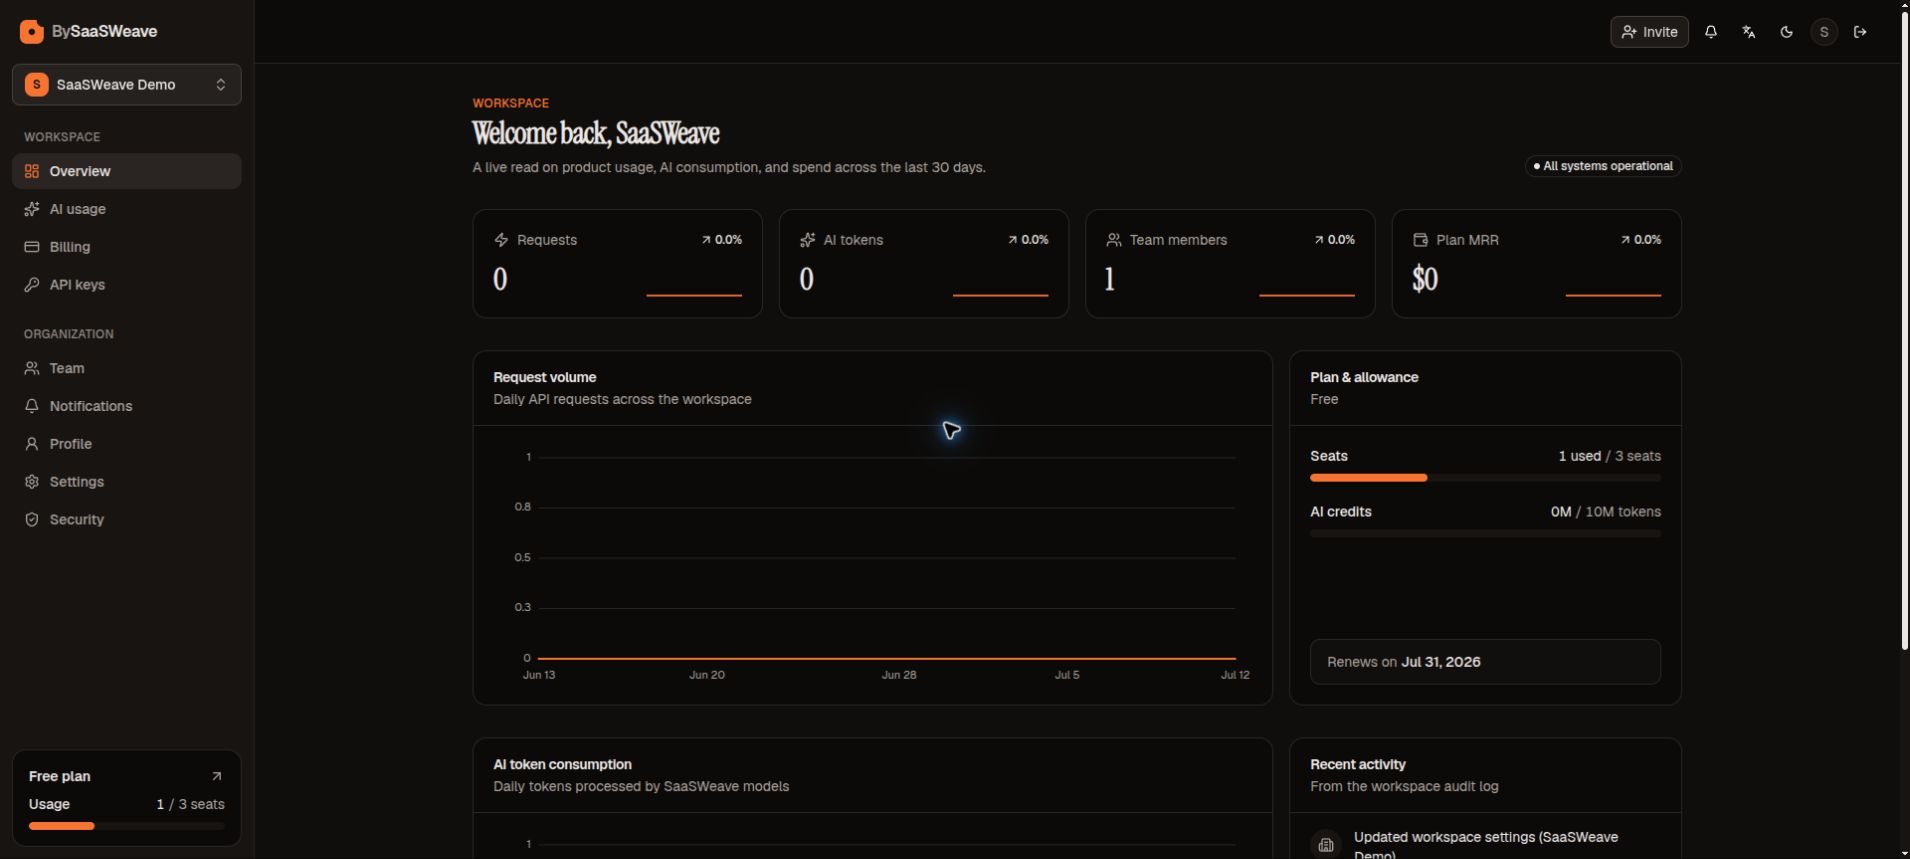Go to Notifications in sidebar
The height and width of the screenshot is (859, 1910).
tap(127, 406)
